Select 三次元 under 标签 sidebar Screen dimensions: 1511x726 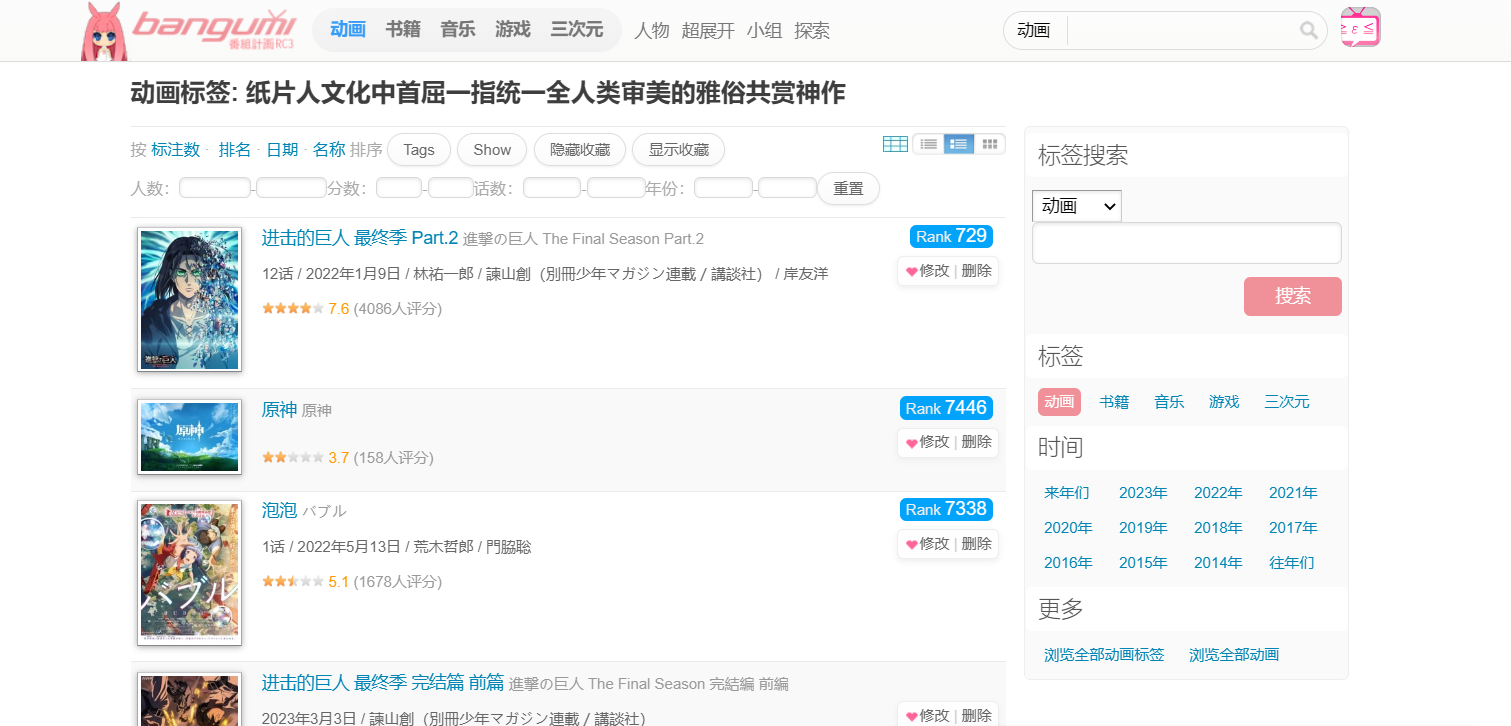pos(1287,402)
